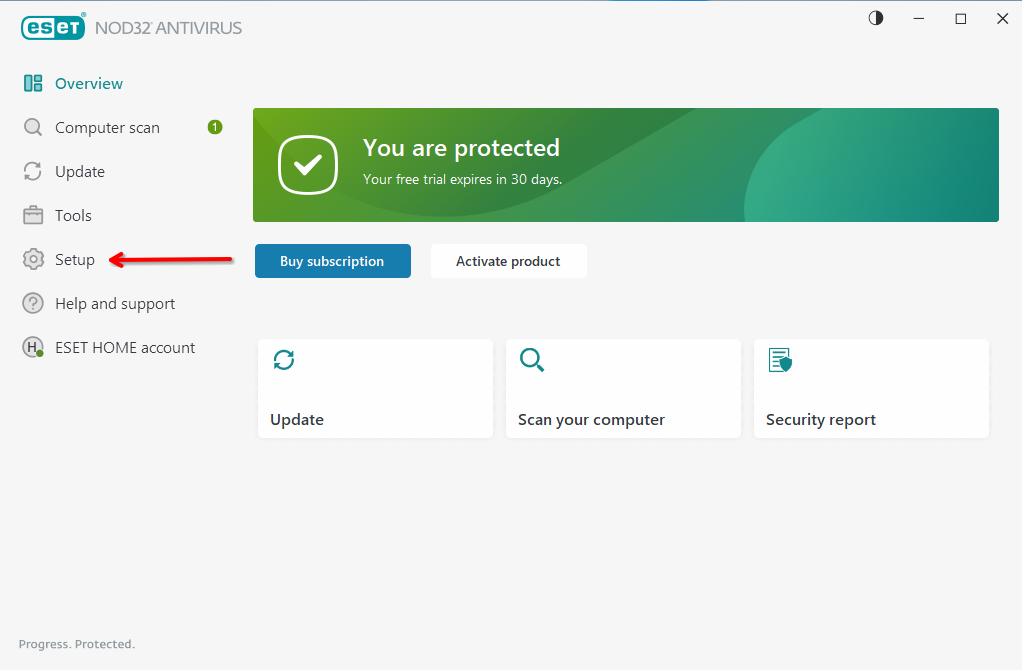Click the ESET HOME account icon

[33, 347]
